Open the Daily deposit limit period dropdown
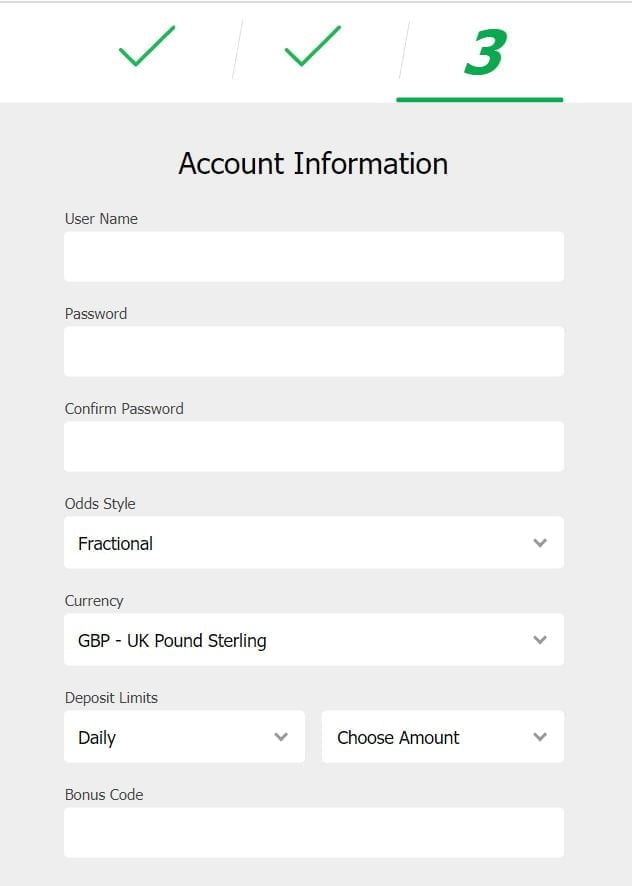The width and height of the screenshot is (632, 886). [x=170, y=737]
